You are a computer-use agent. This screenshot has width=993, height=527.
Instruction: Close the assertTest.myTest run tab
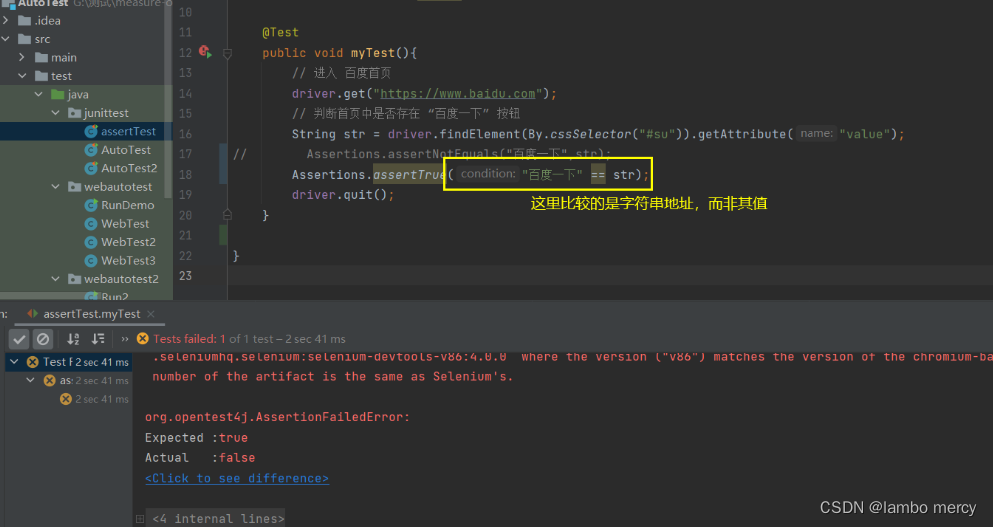click(x=151, y=314)
